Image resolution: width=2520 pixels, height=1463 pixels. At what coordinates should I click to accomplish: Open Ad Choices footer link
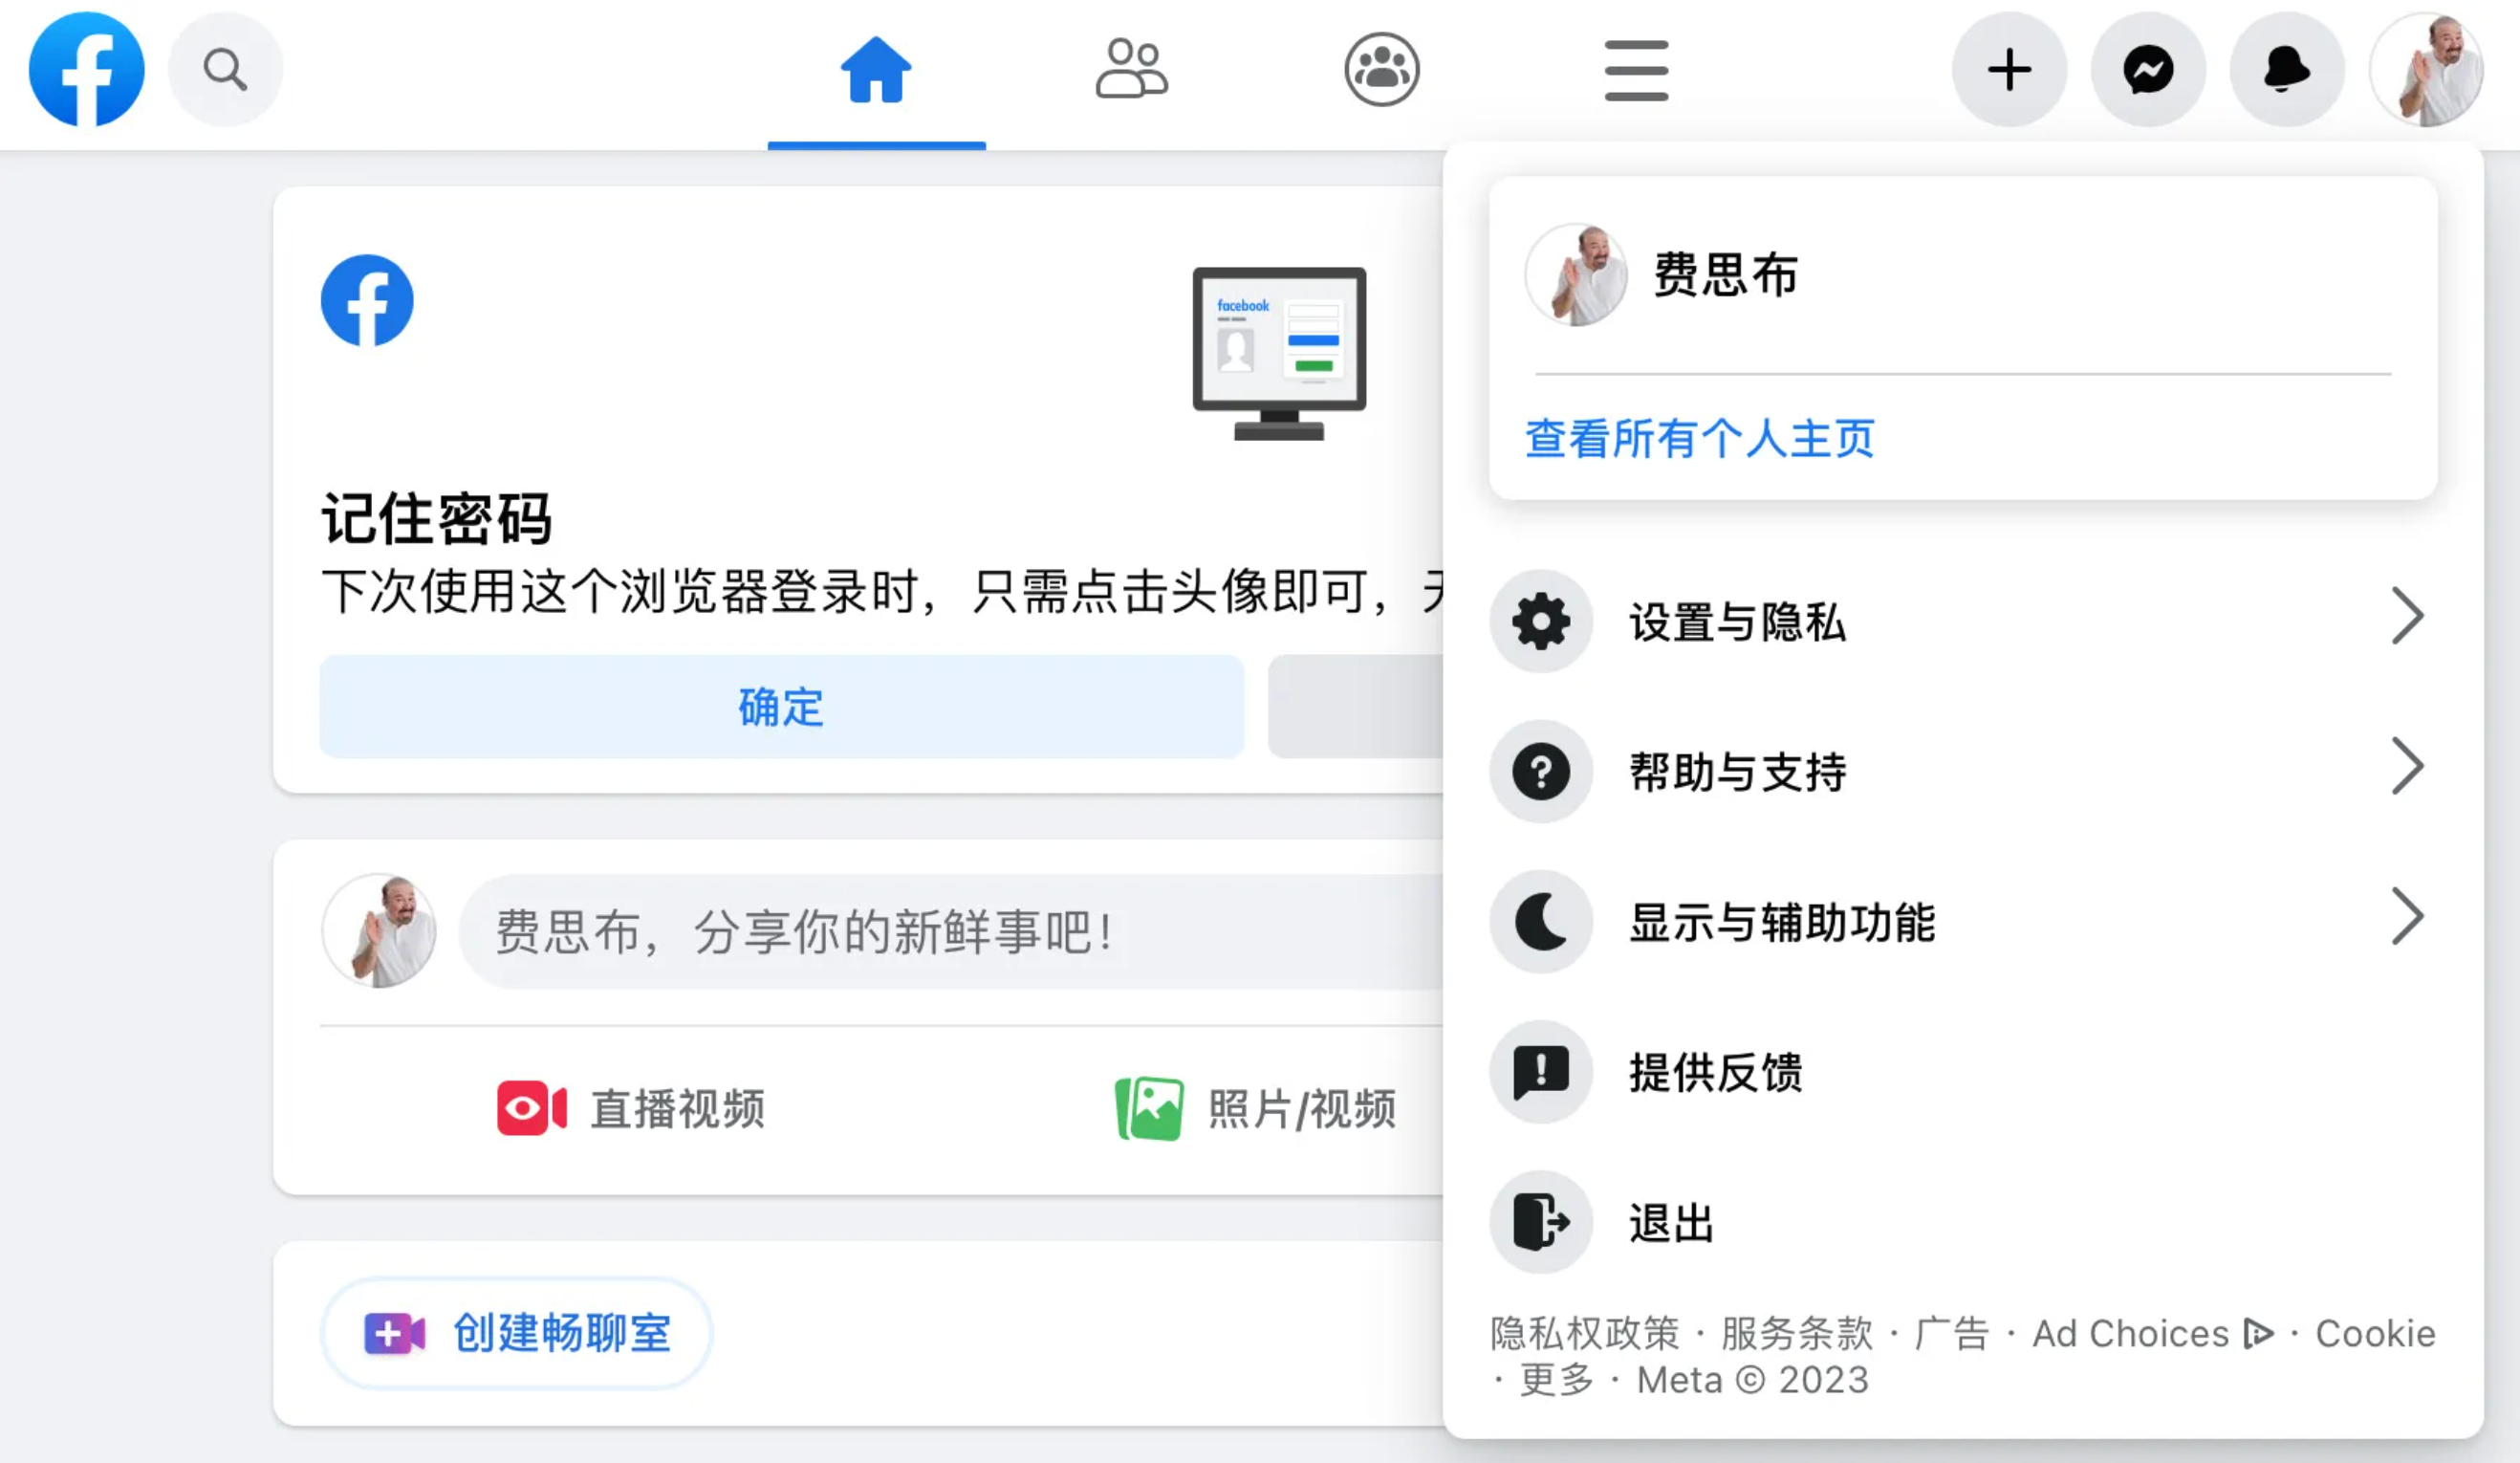[x=2153, y=1333]
